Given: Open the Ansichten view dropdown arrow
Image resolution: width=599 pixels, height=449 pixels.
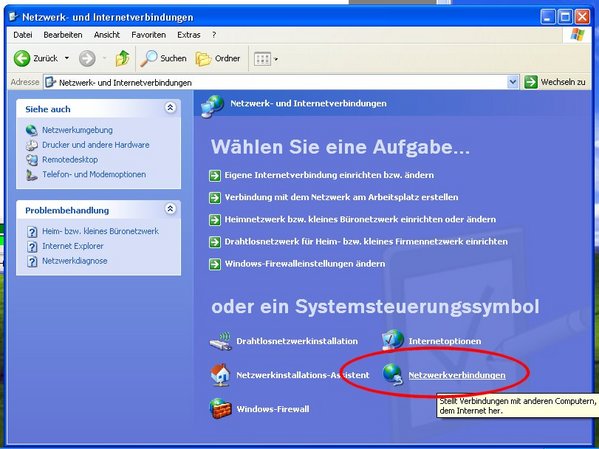Looking at the screenshot, I should coord(276,59).
